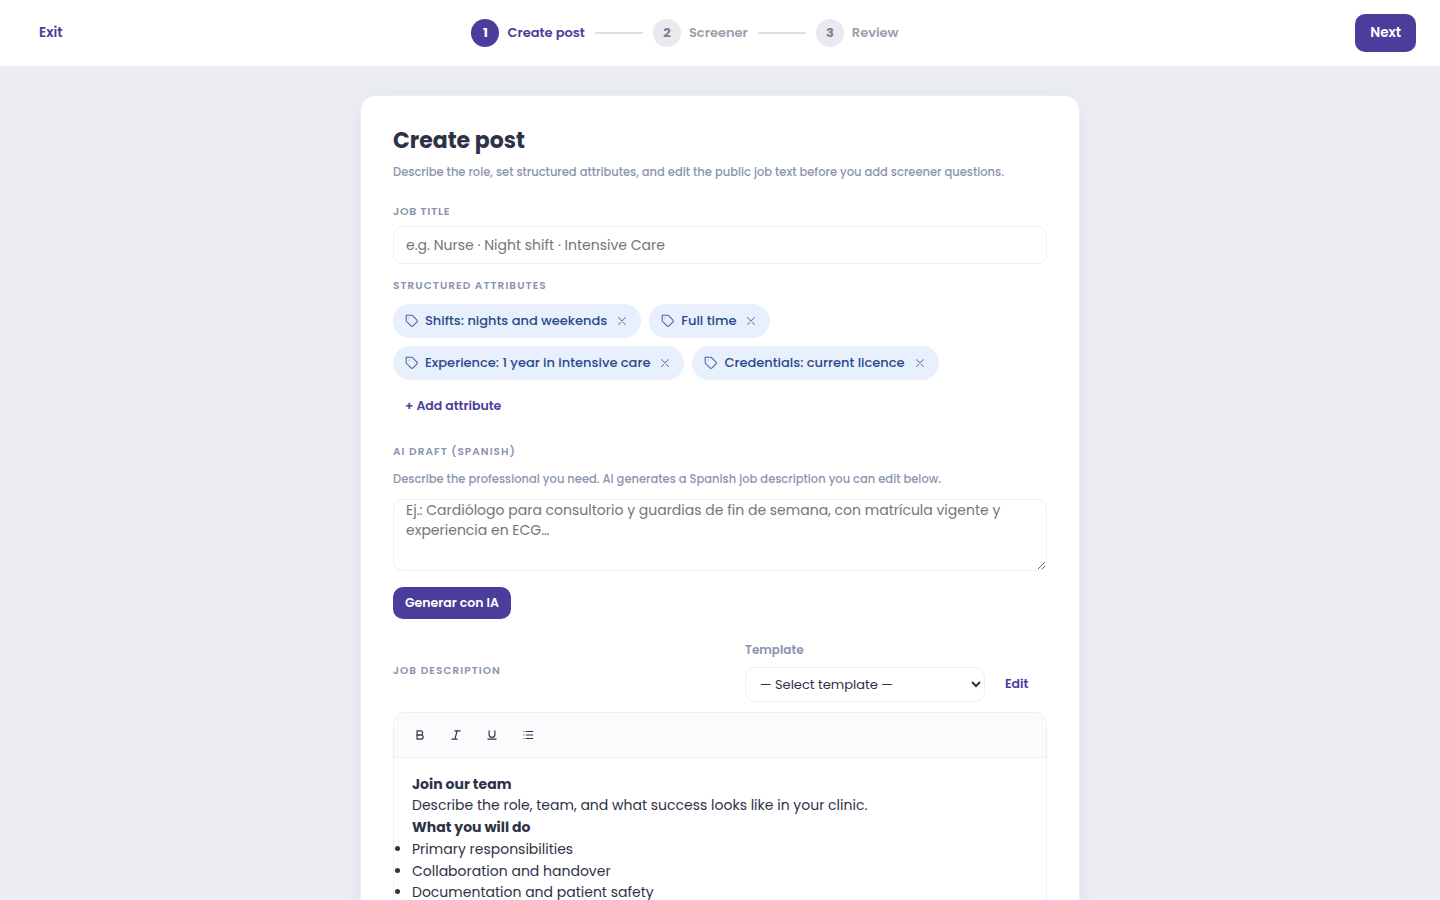1440x900 pixels.
Task: Open the Select template dropdown
Action: 865,684
